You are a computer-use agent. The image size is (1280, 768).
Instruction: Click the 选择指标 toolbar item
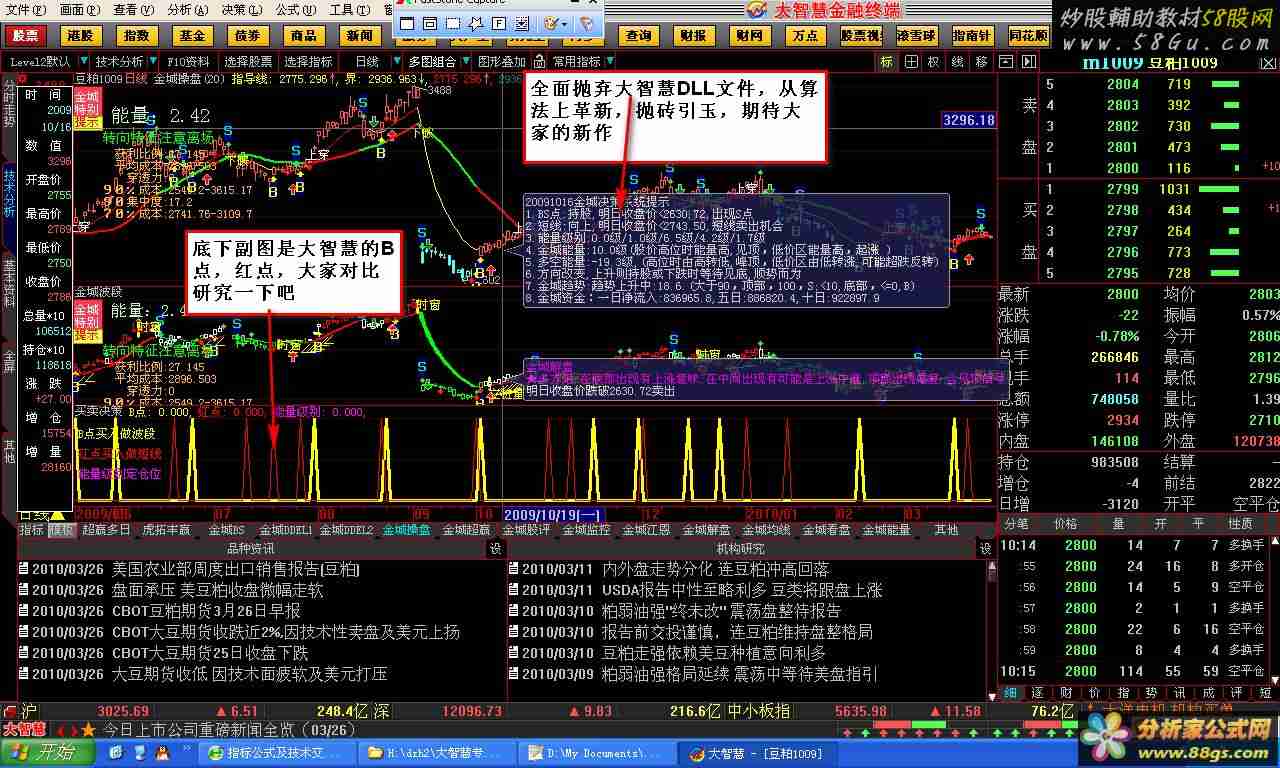[308, 61]
